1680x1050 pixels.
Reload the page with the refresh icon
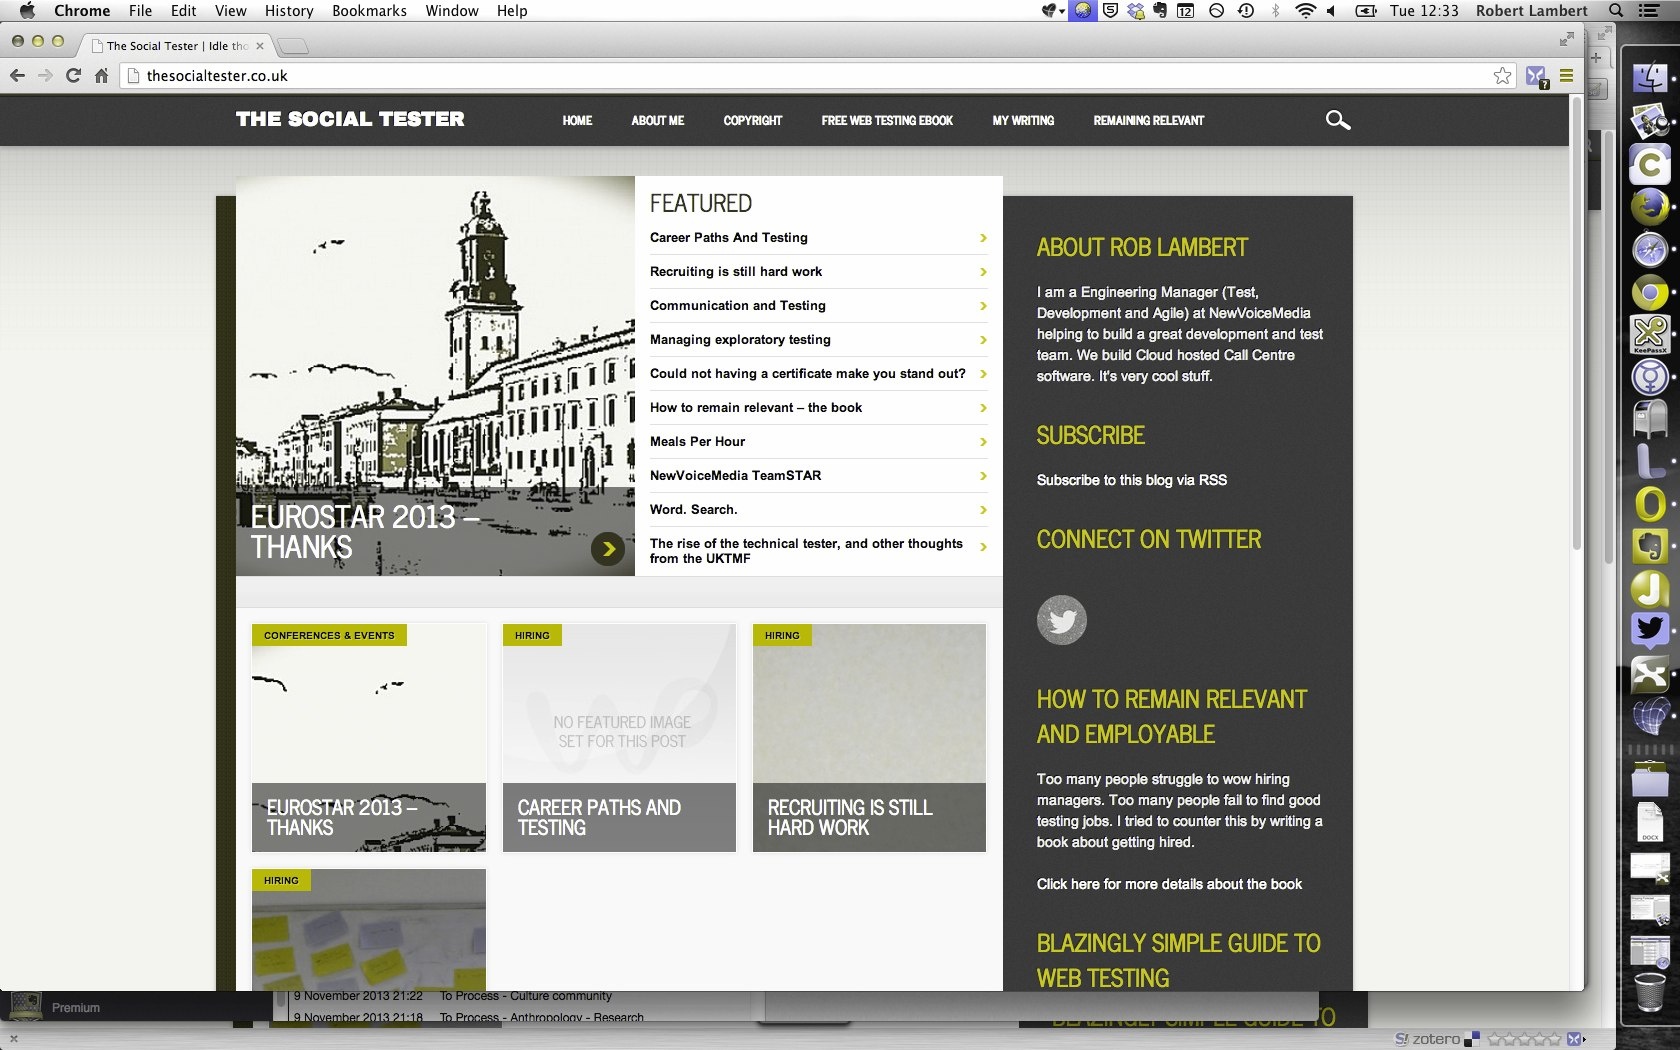73,76
